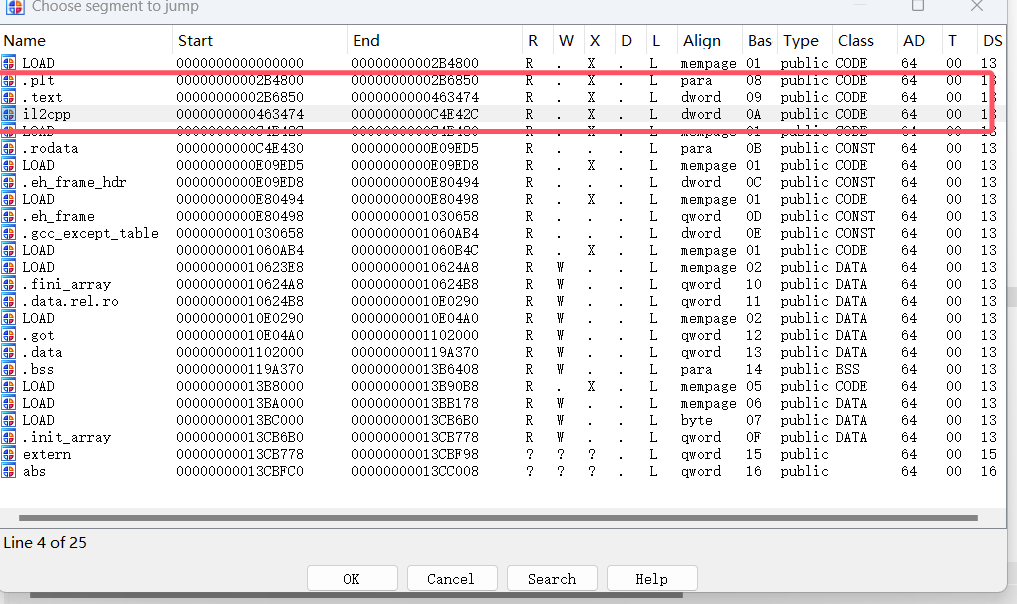Click the .data.rel.ro segment icon
Screen dimensions: 1017x604
tap(8, 301)
